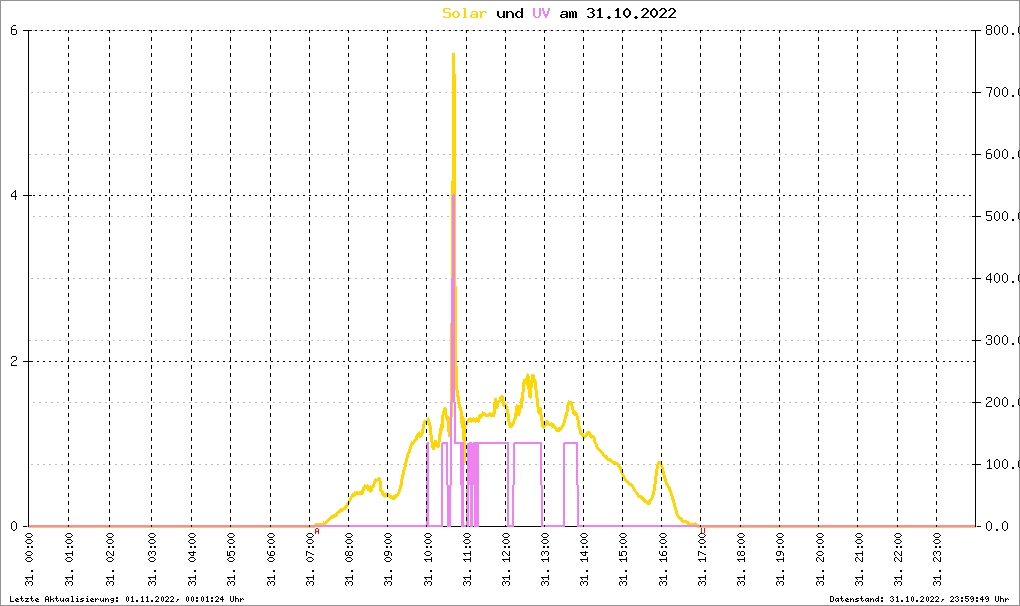Click the time label '31. 06:00'

click(x=271, y=560)
